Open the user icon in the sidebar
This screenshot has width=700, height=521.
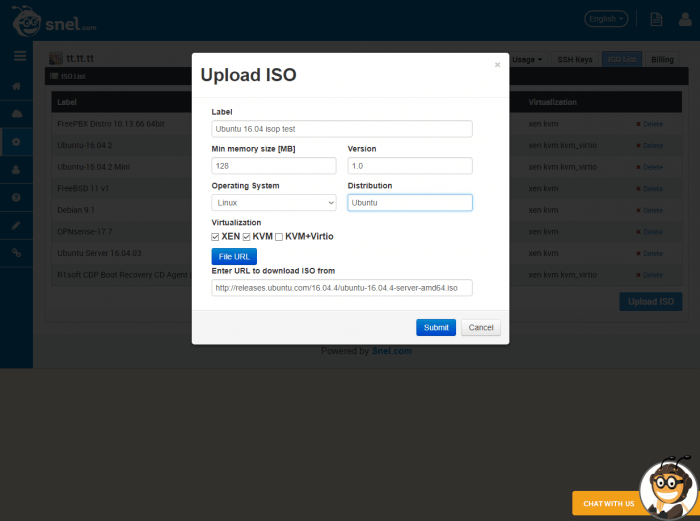coord(17,170)
